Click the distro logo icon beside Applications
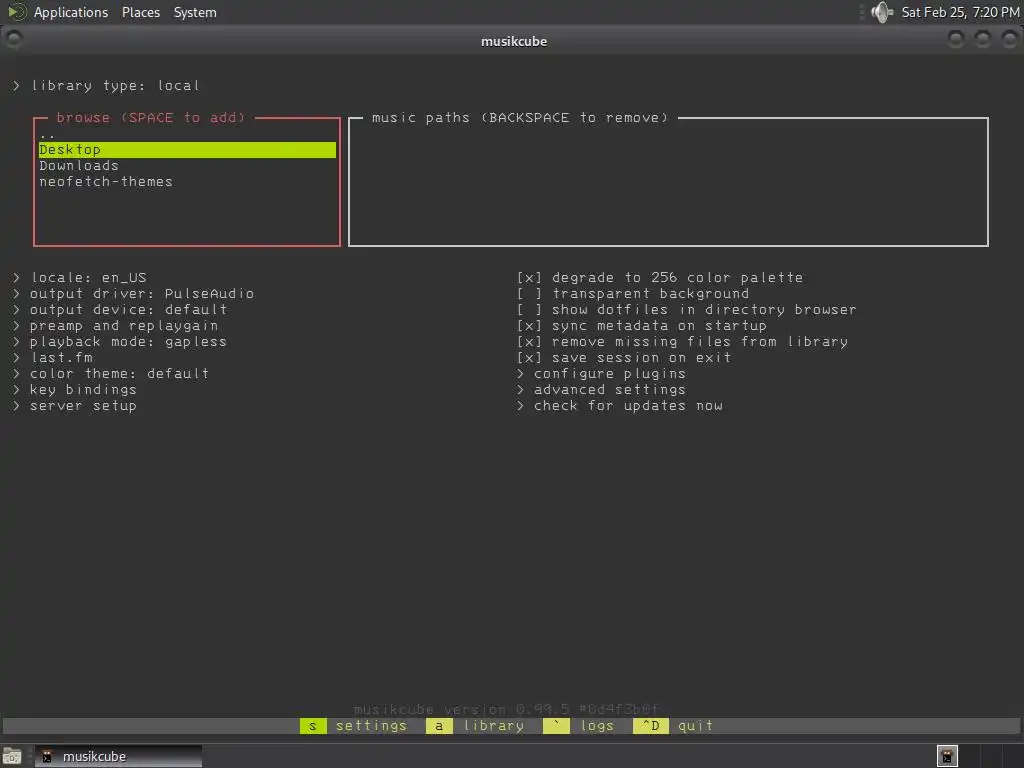The width and height of the screenshot is (1024, 768). click(16, 12)
